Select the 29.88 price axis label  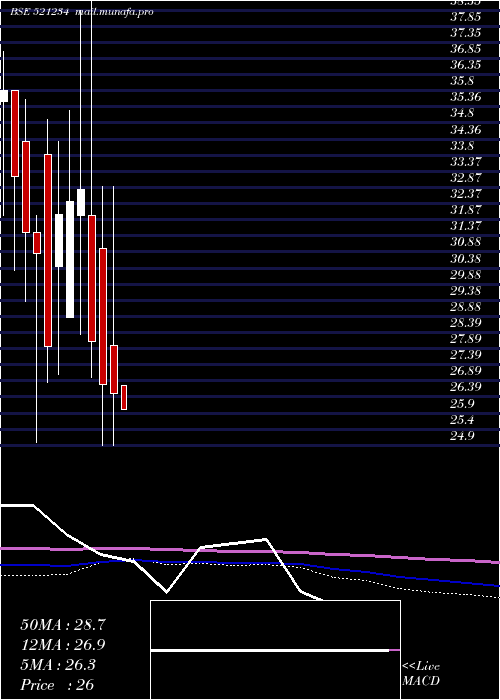[x=466, y=274]
